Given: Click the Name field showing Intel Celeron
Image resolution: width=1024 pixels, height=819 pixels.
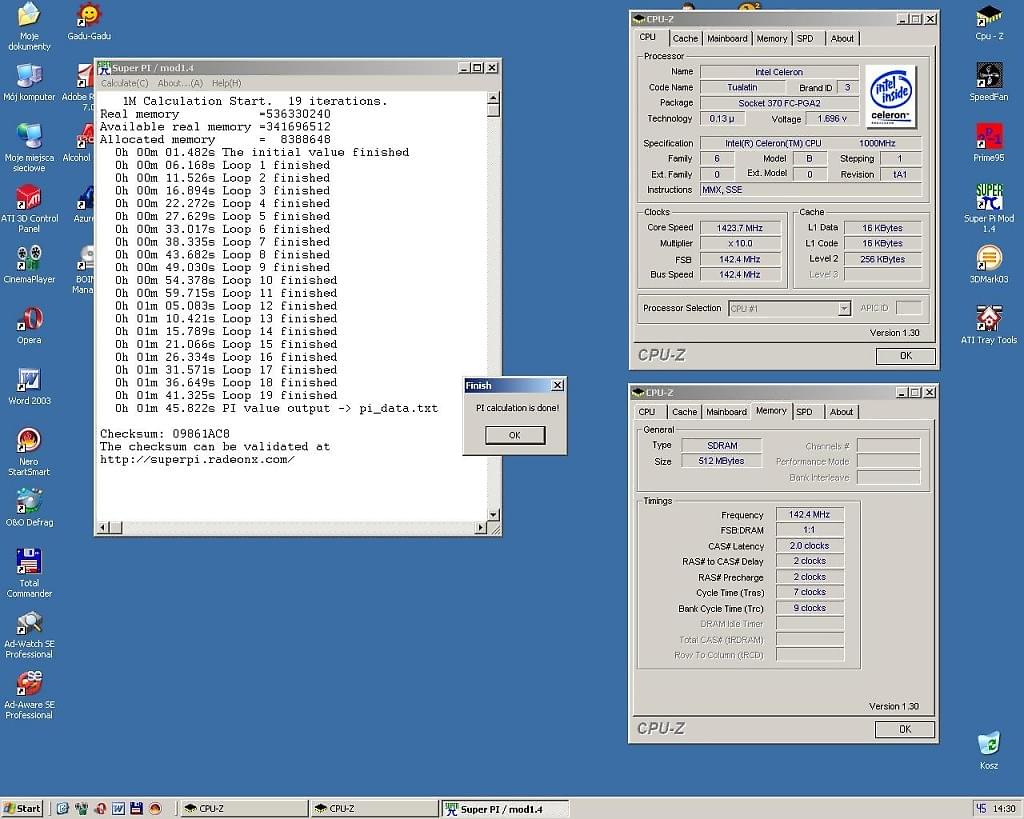Looking at the screenshot, I should pyautogui.click(x=779, y=72).
